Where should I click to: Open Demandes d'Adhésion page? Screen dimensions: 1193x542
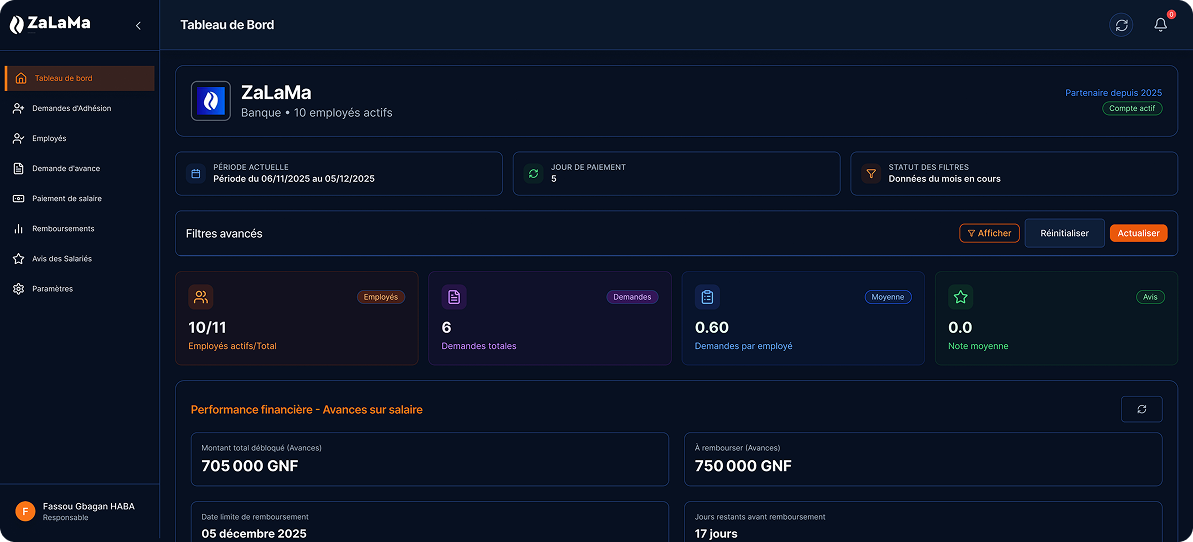[71, 108]
